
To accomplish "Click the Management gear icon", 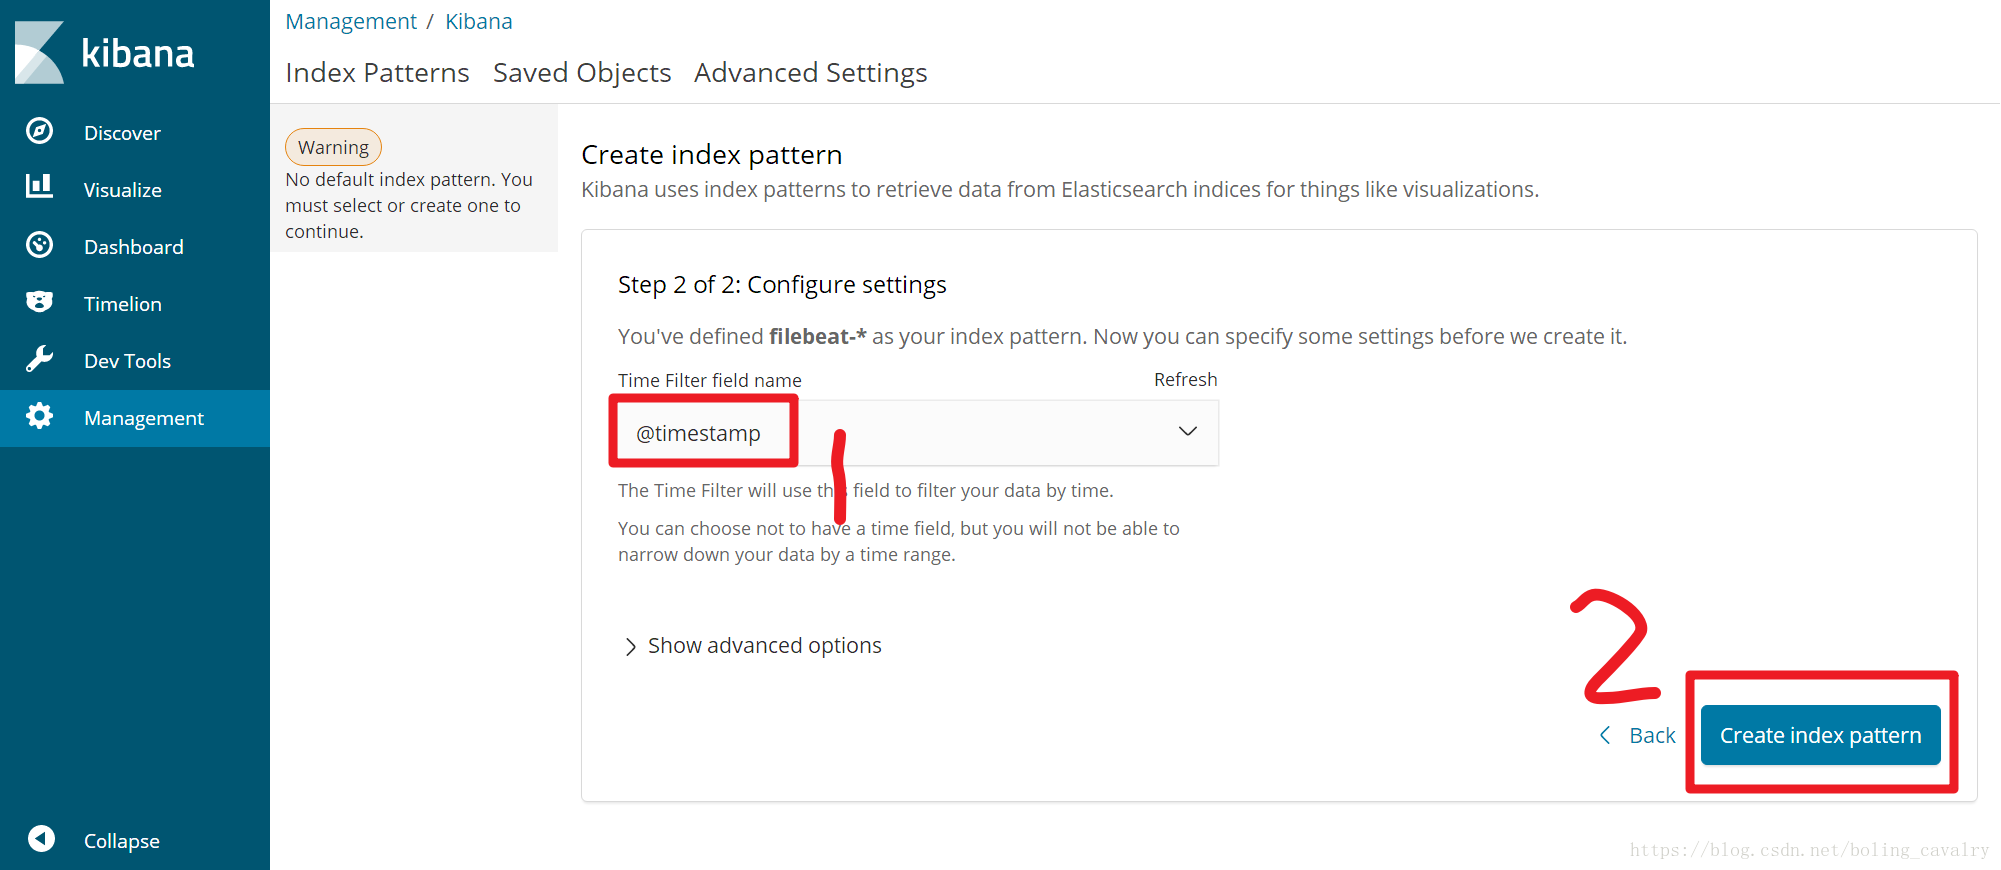I will (40, 416).
